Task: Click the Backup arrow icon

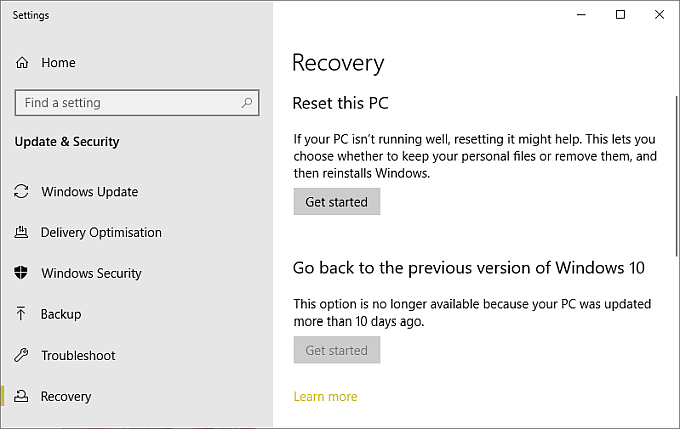Action: [x=22, y=314]
